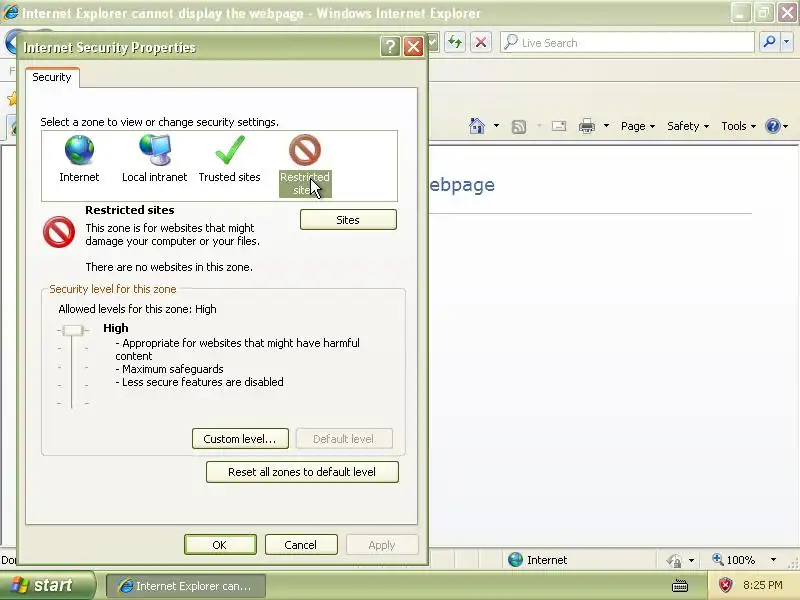Click the Refresh icon in IE toolbar
Viewport: 800px width, 600px height.
pyautogui.click(x=455, y=42)
